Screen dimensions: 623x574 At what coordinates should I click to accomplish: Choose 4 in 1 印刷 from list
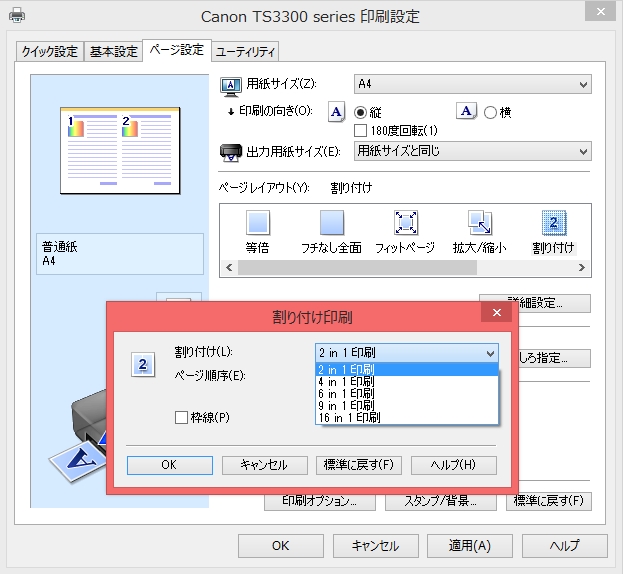click(x=407, y=382)
